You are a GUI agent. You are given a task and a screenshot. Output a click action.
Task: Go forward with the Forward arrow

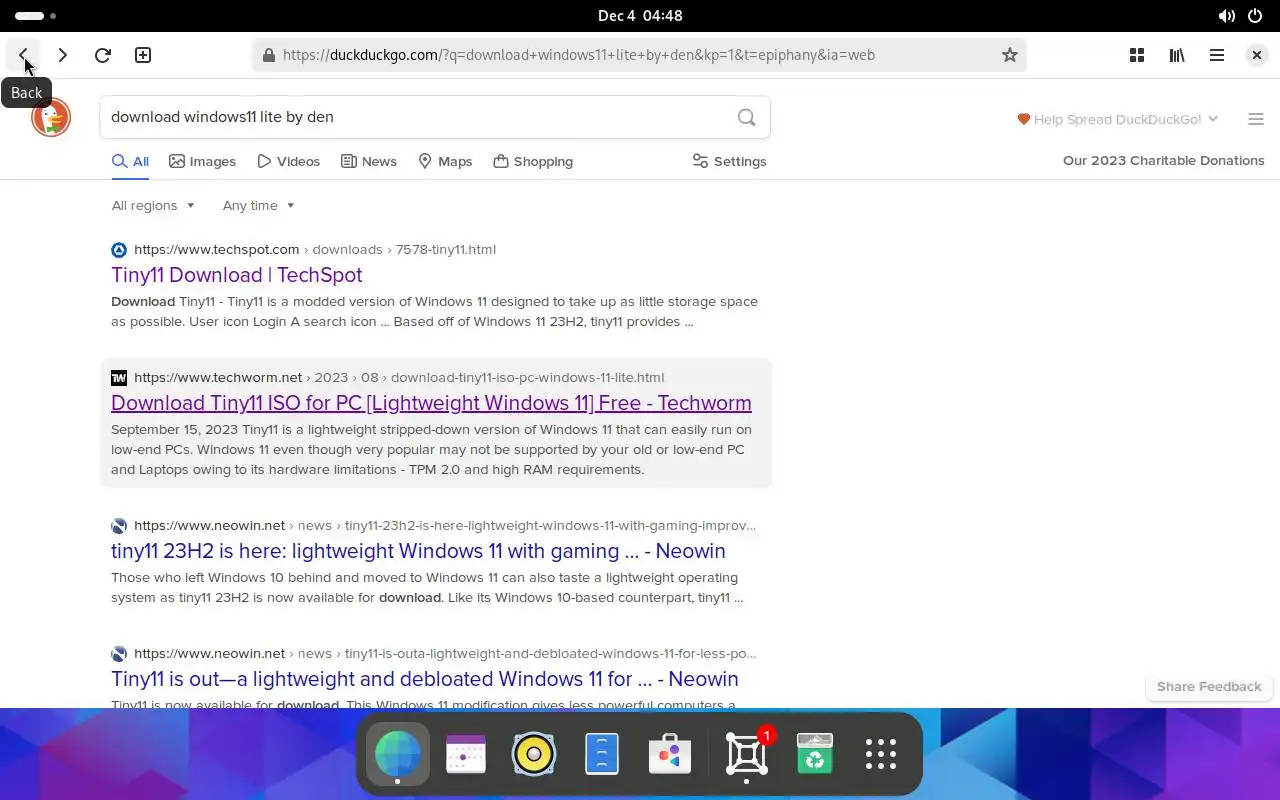(63, 55)
